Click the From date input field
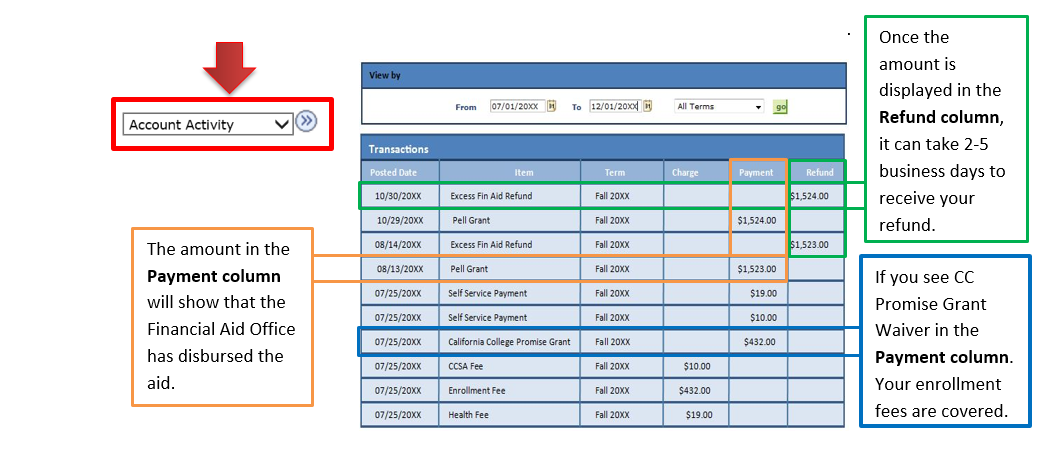The height and width of the screenshot is (449, 1043). point(515,106)
